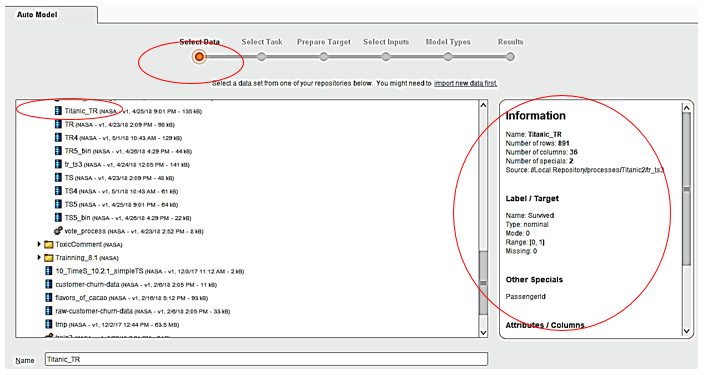
Task: Select the raw-customer-churn-data entry
Action: [143, 311]
